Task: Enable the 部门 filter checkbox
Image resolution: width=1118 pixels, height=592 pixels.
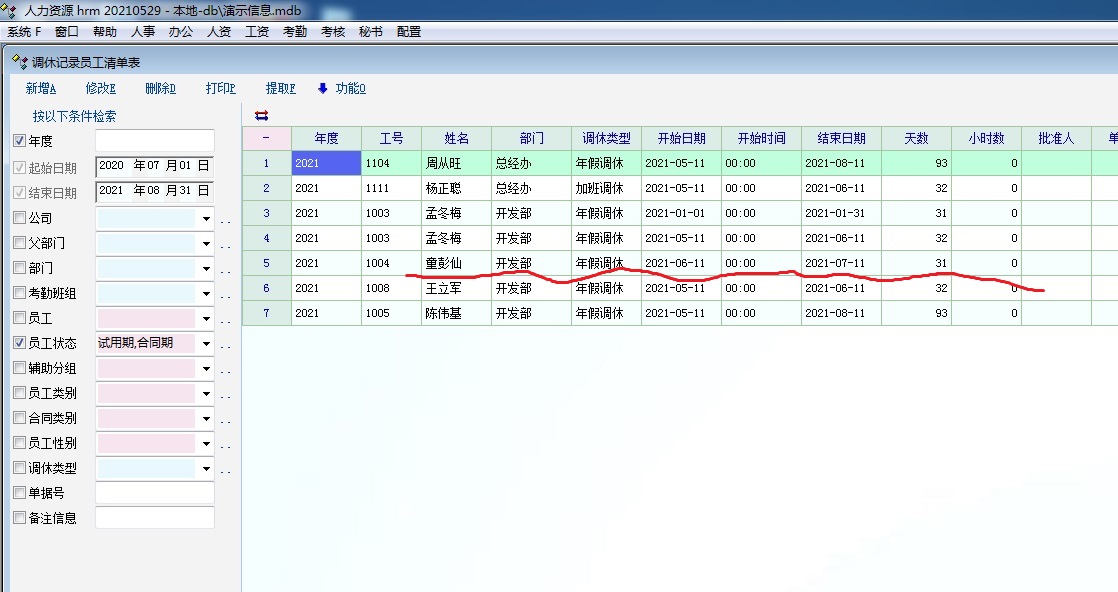Action: 19,268
